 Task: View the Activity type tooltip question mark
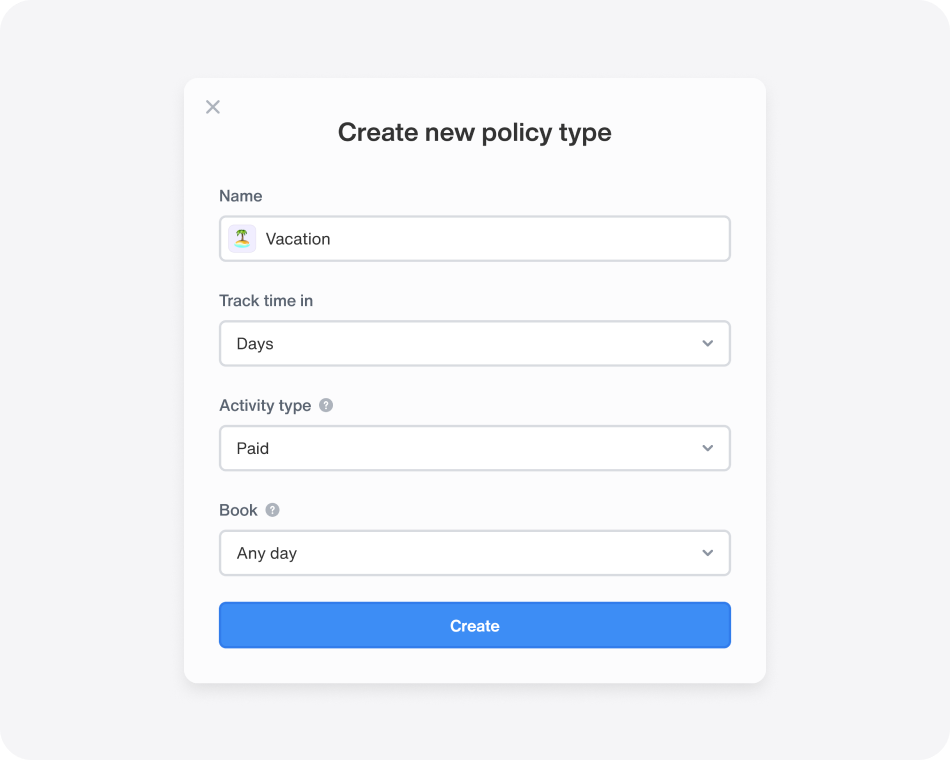(325, 405)
